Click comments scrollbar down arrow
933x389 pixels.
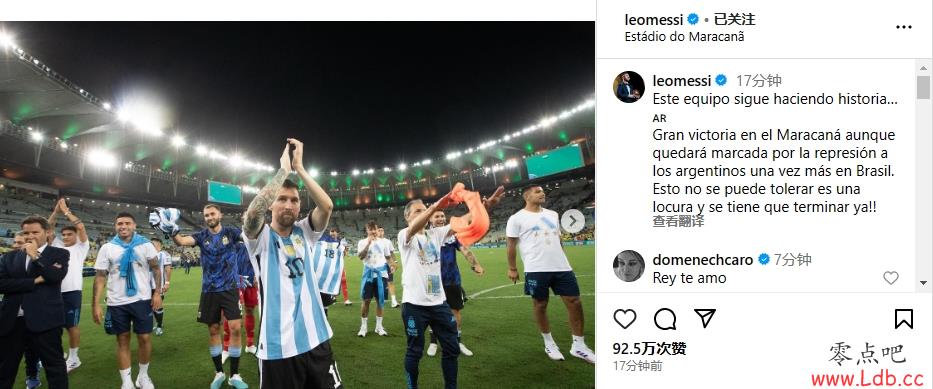click(923, 283)
